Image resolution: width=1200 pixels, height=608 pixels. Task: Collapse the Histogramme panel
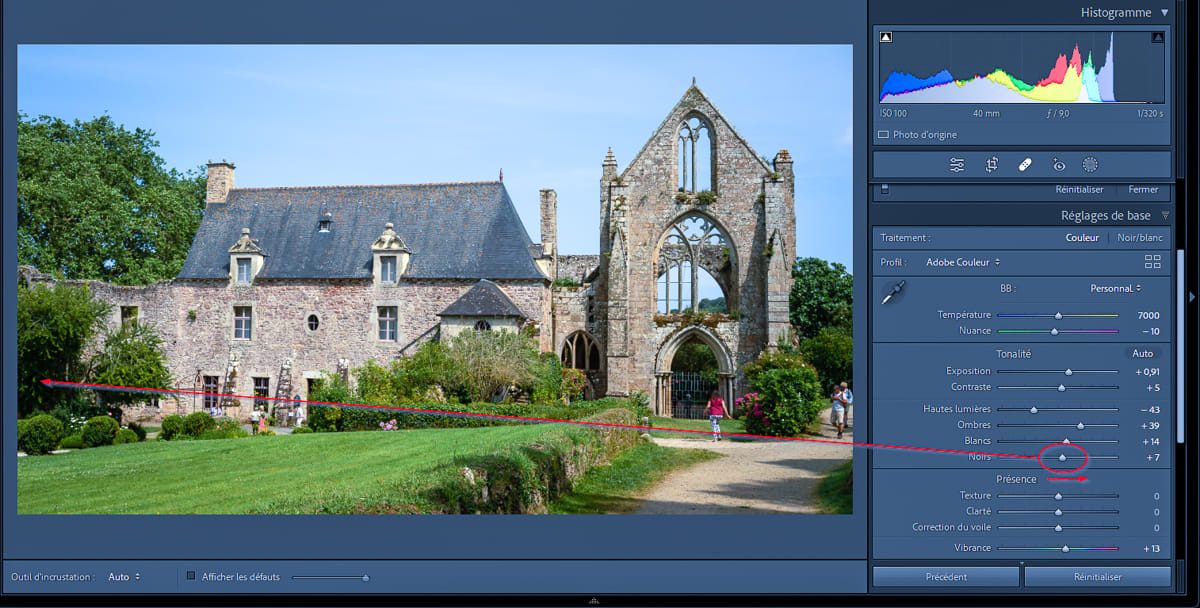click(x=1164, y=13)
